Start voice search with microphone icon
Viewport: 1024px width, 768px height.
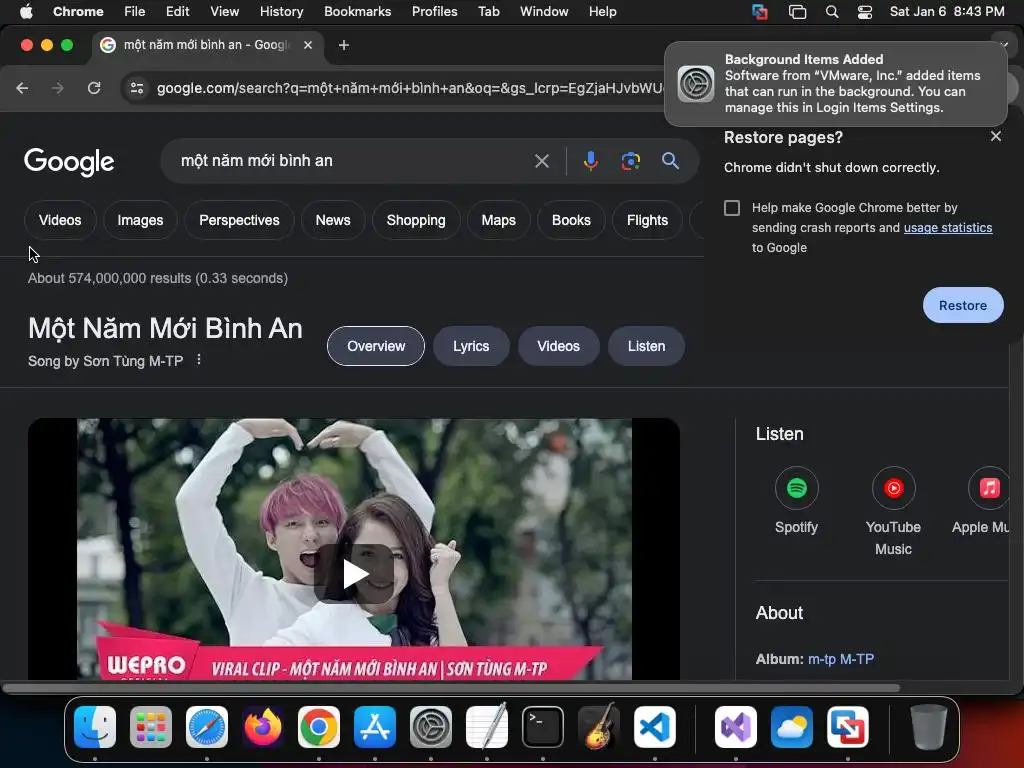pos(590,161)
